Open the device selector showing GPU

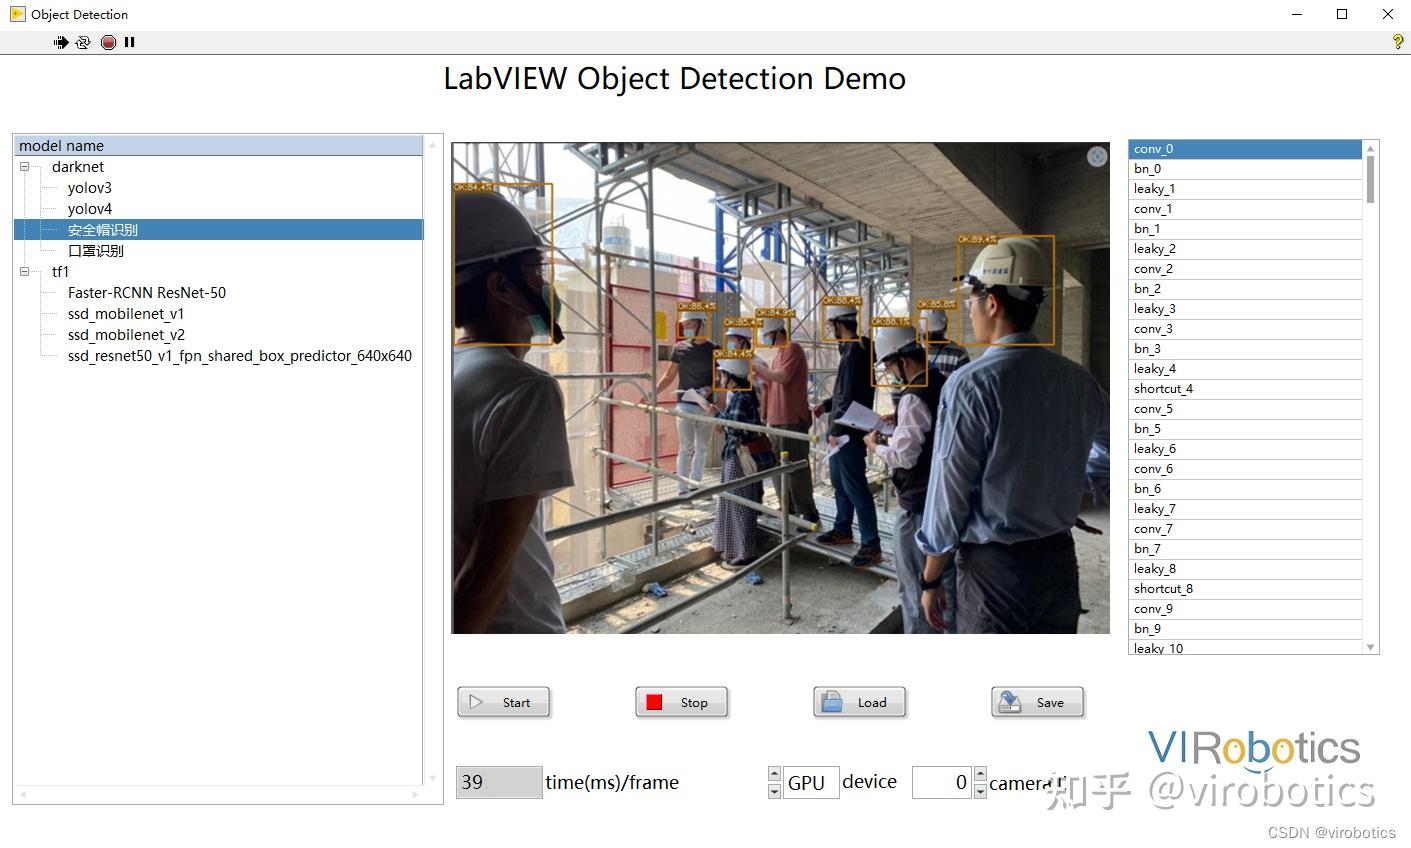[x=810, y=782]
